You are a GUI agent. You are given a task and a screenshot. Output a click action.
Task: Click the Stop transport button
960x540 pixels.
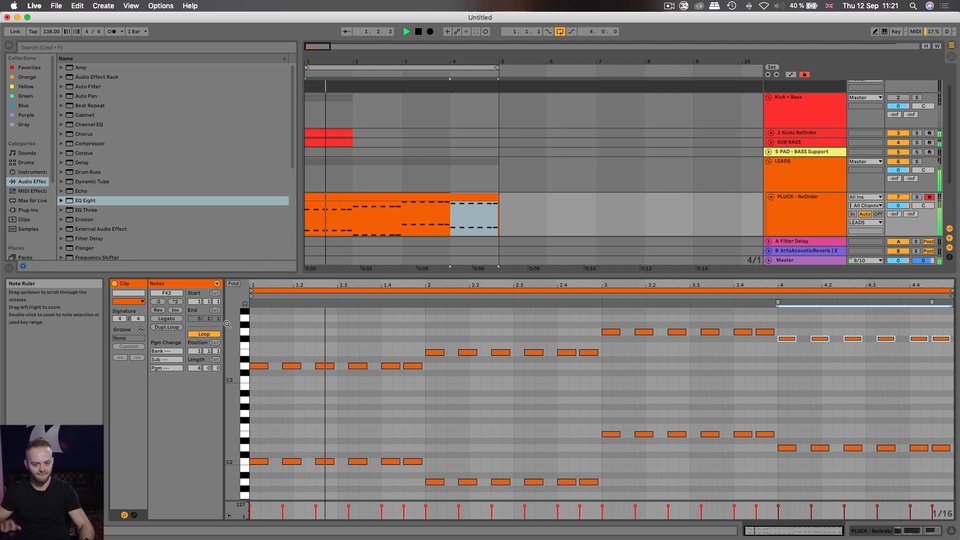[x=418, y=31]
